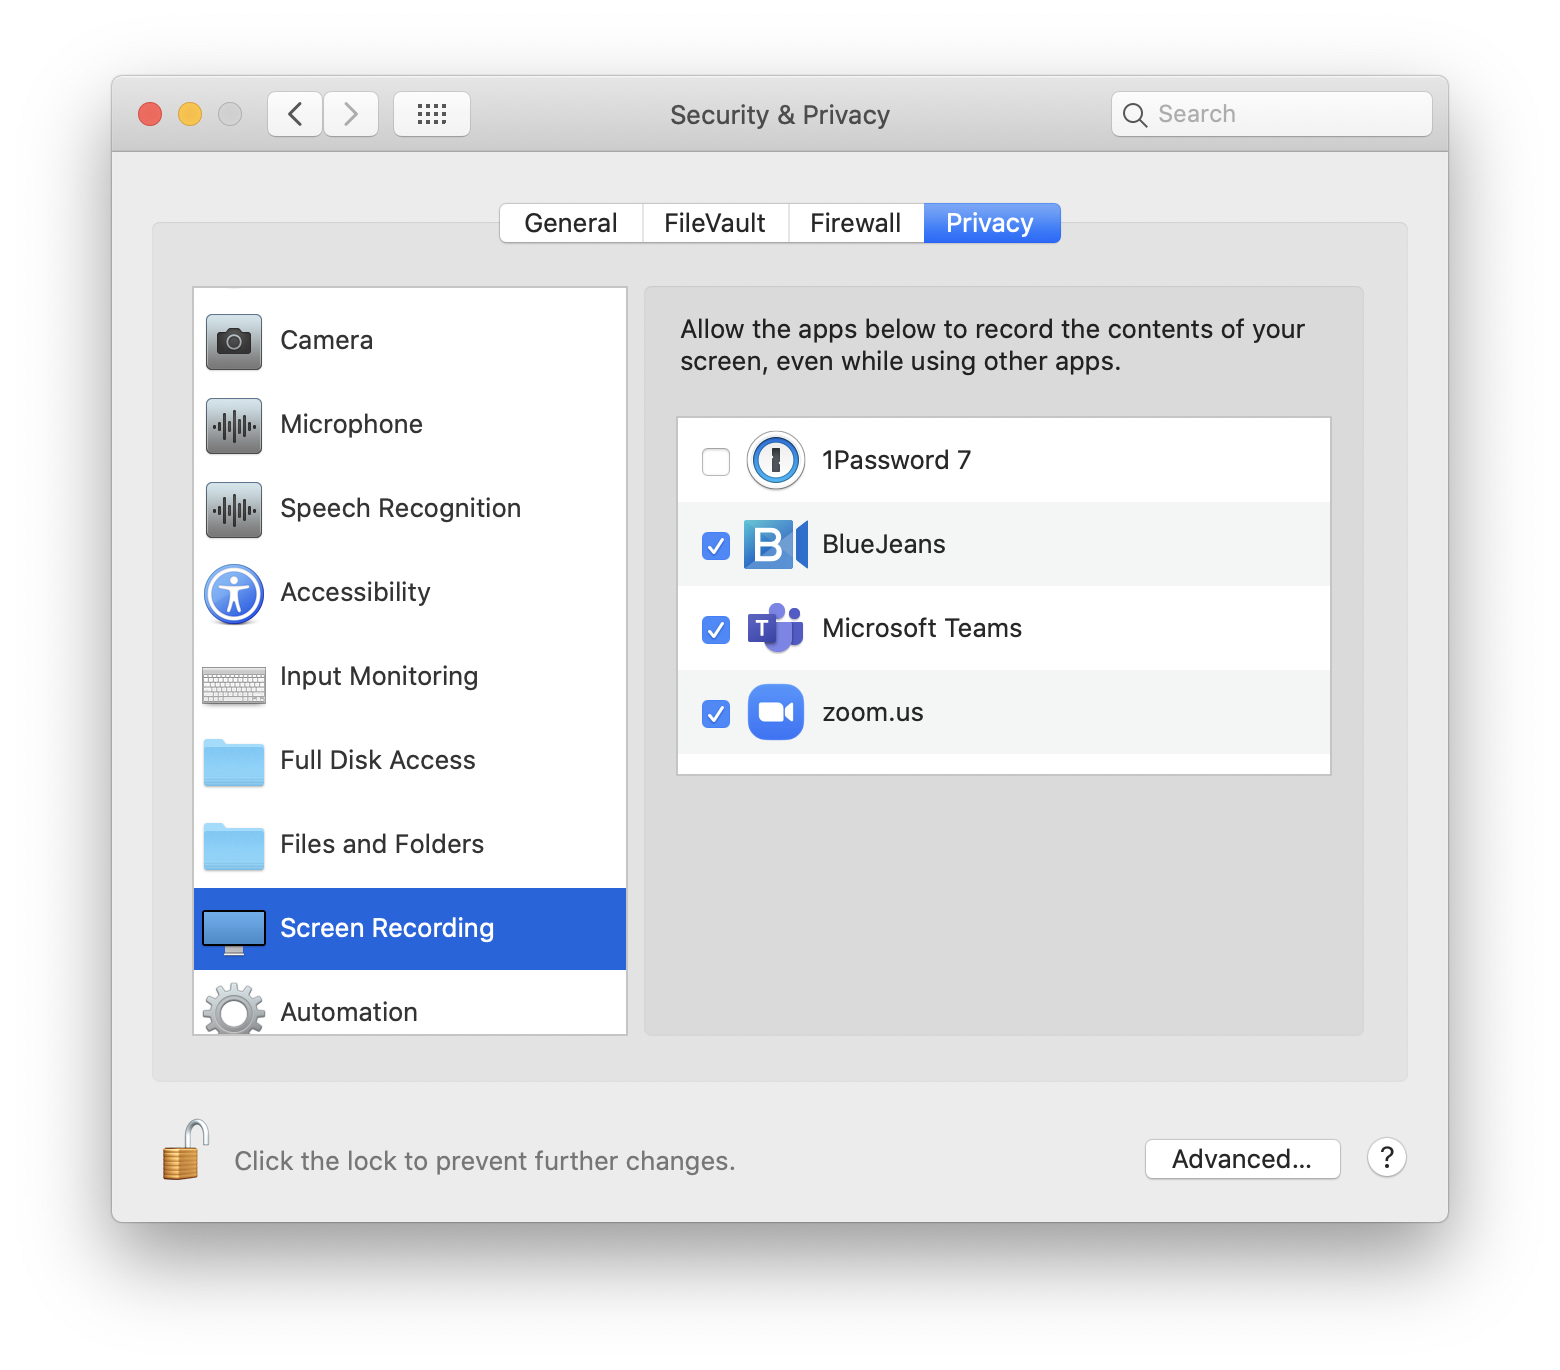The height and width of the screenshot is (1370, 1560).
Task: Disable screen recording for BlueJeans
Action: pos(715,545)
